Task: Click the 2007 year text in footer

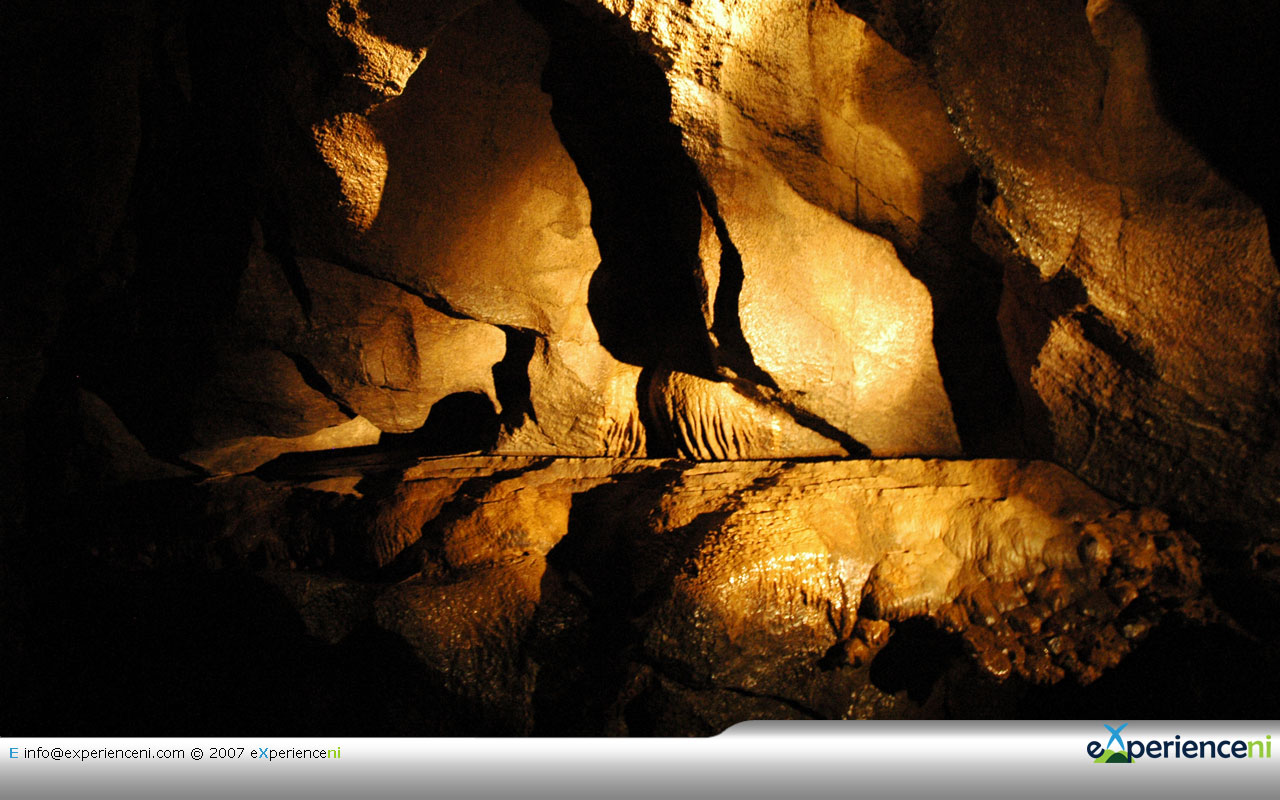Action: 227,753
